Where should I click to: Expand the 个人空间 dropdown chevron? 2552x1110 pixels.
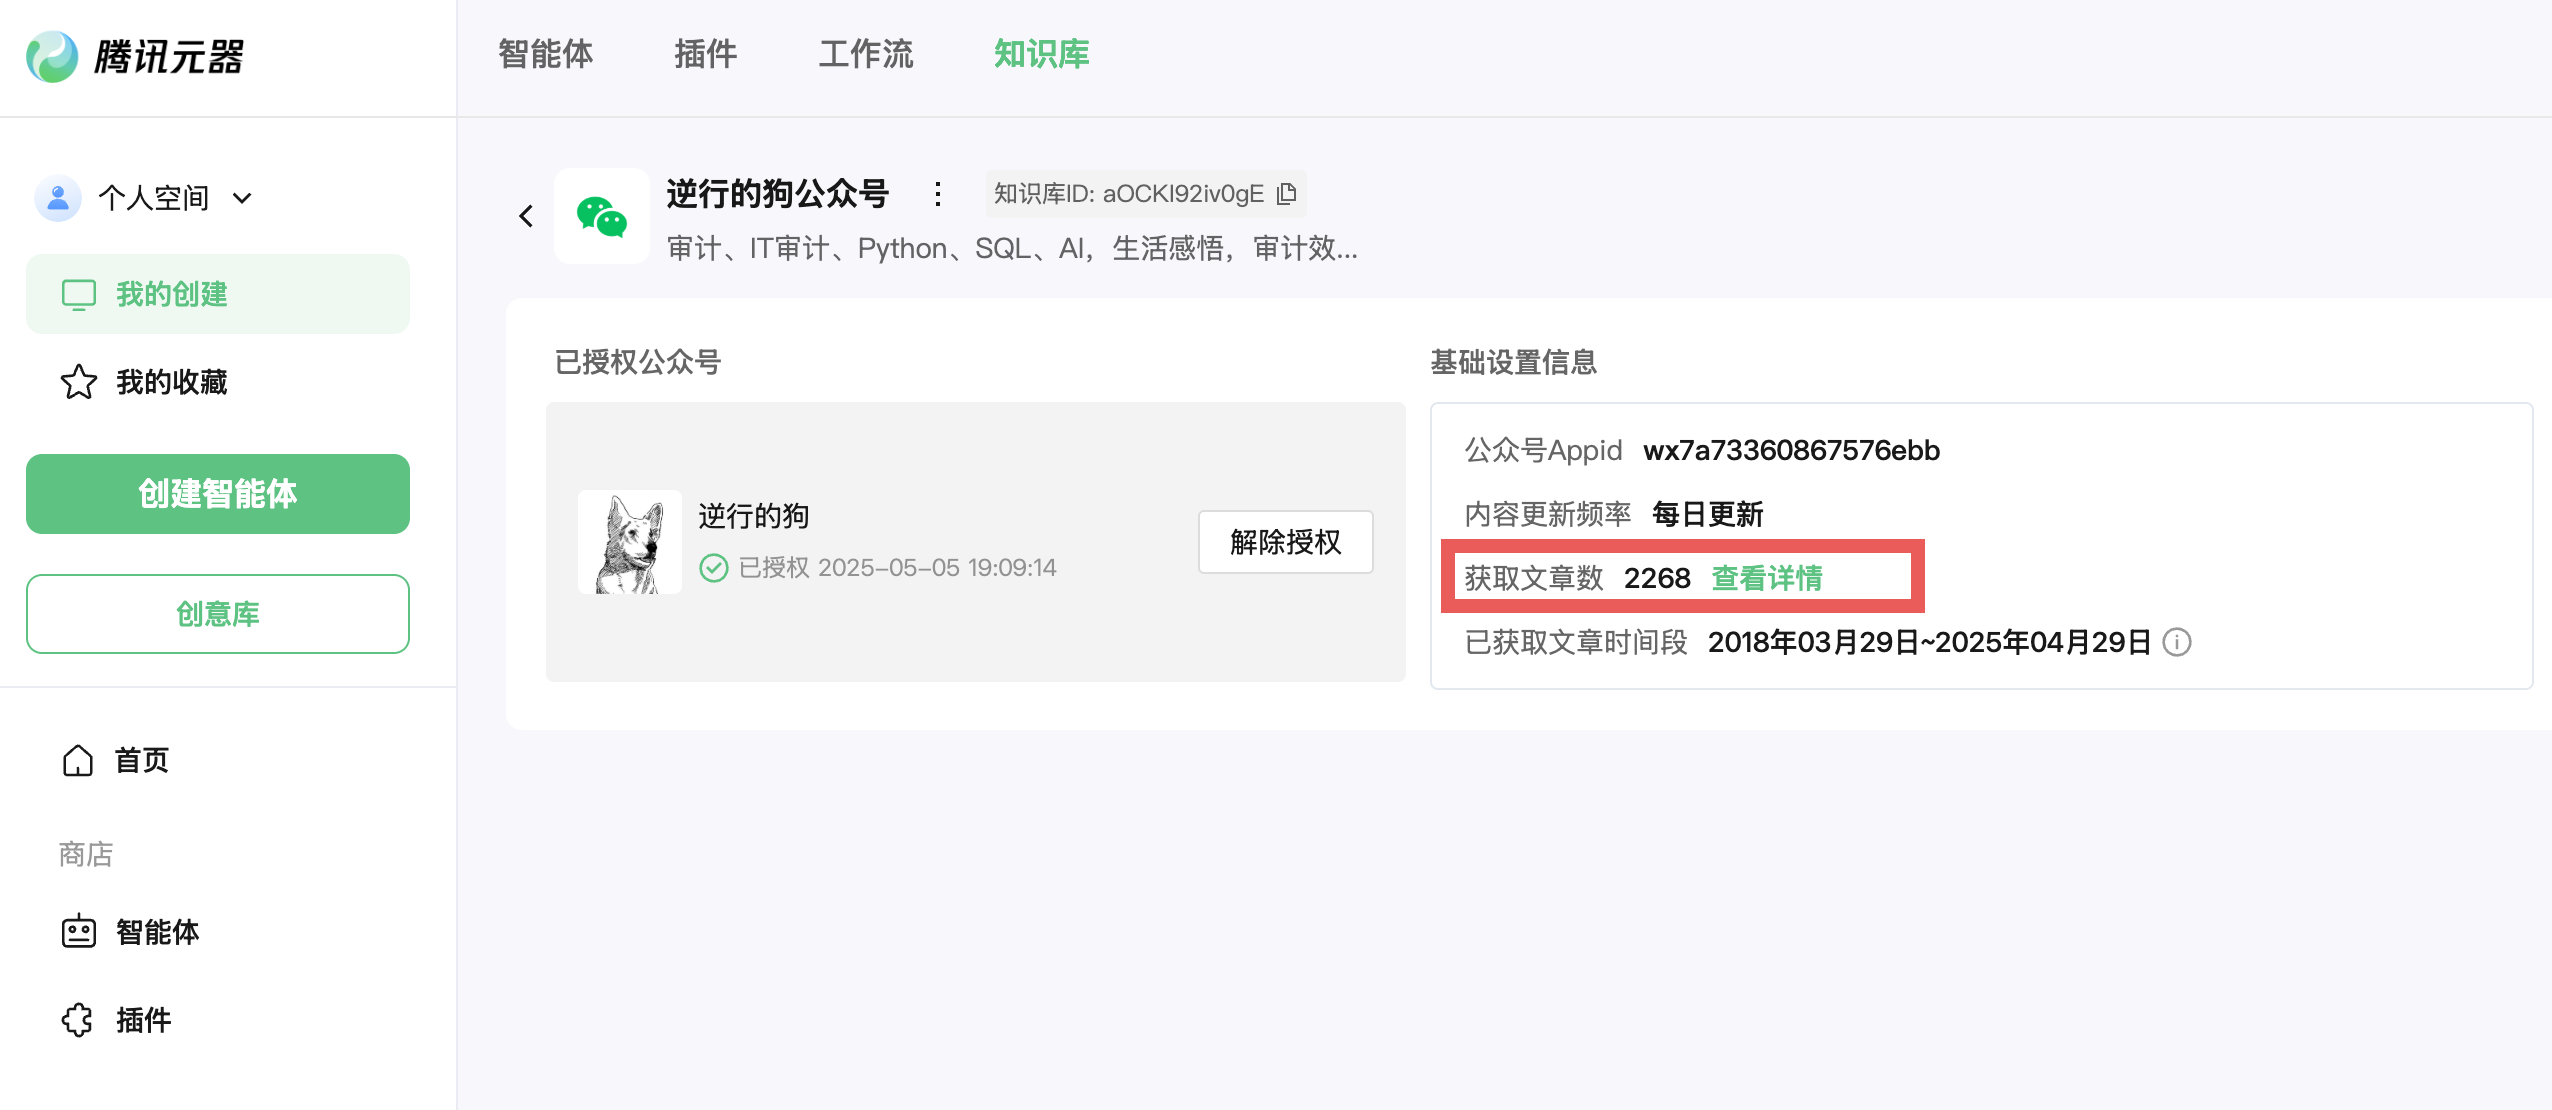[242, 198]
